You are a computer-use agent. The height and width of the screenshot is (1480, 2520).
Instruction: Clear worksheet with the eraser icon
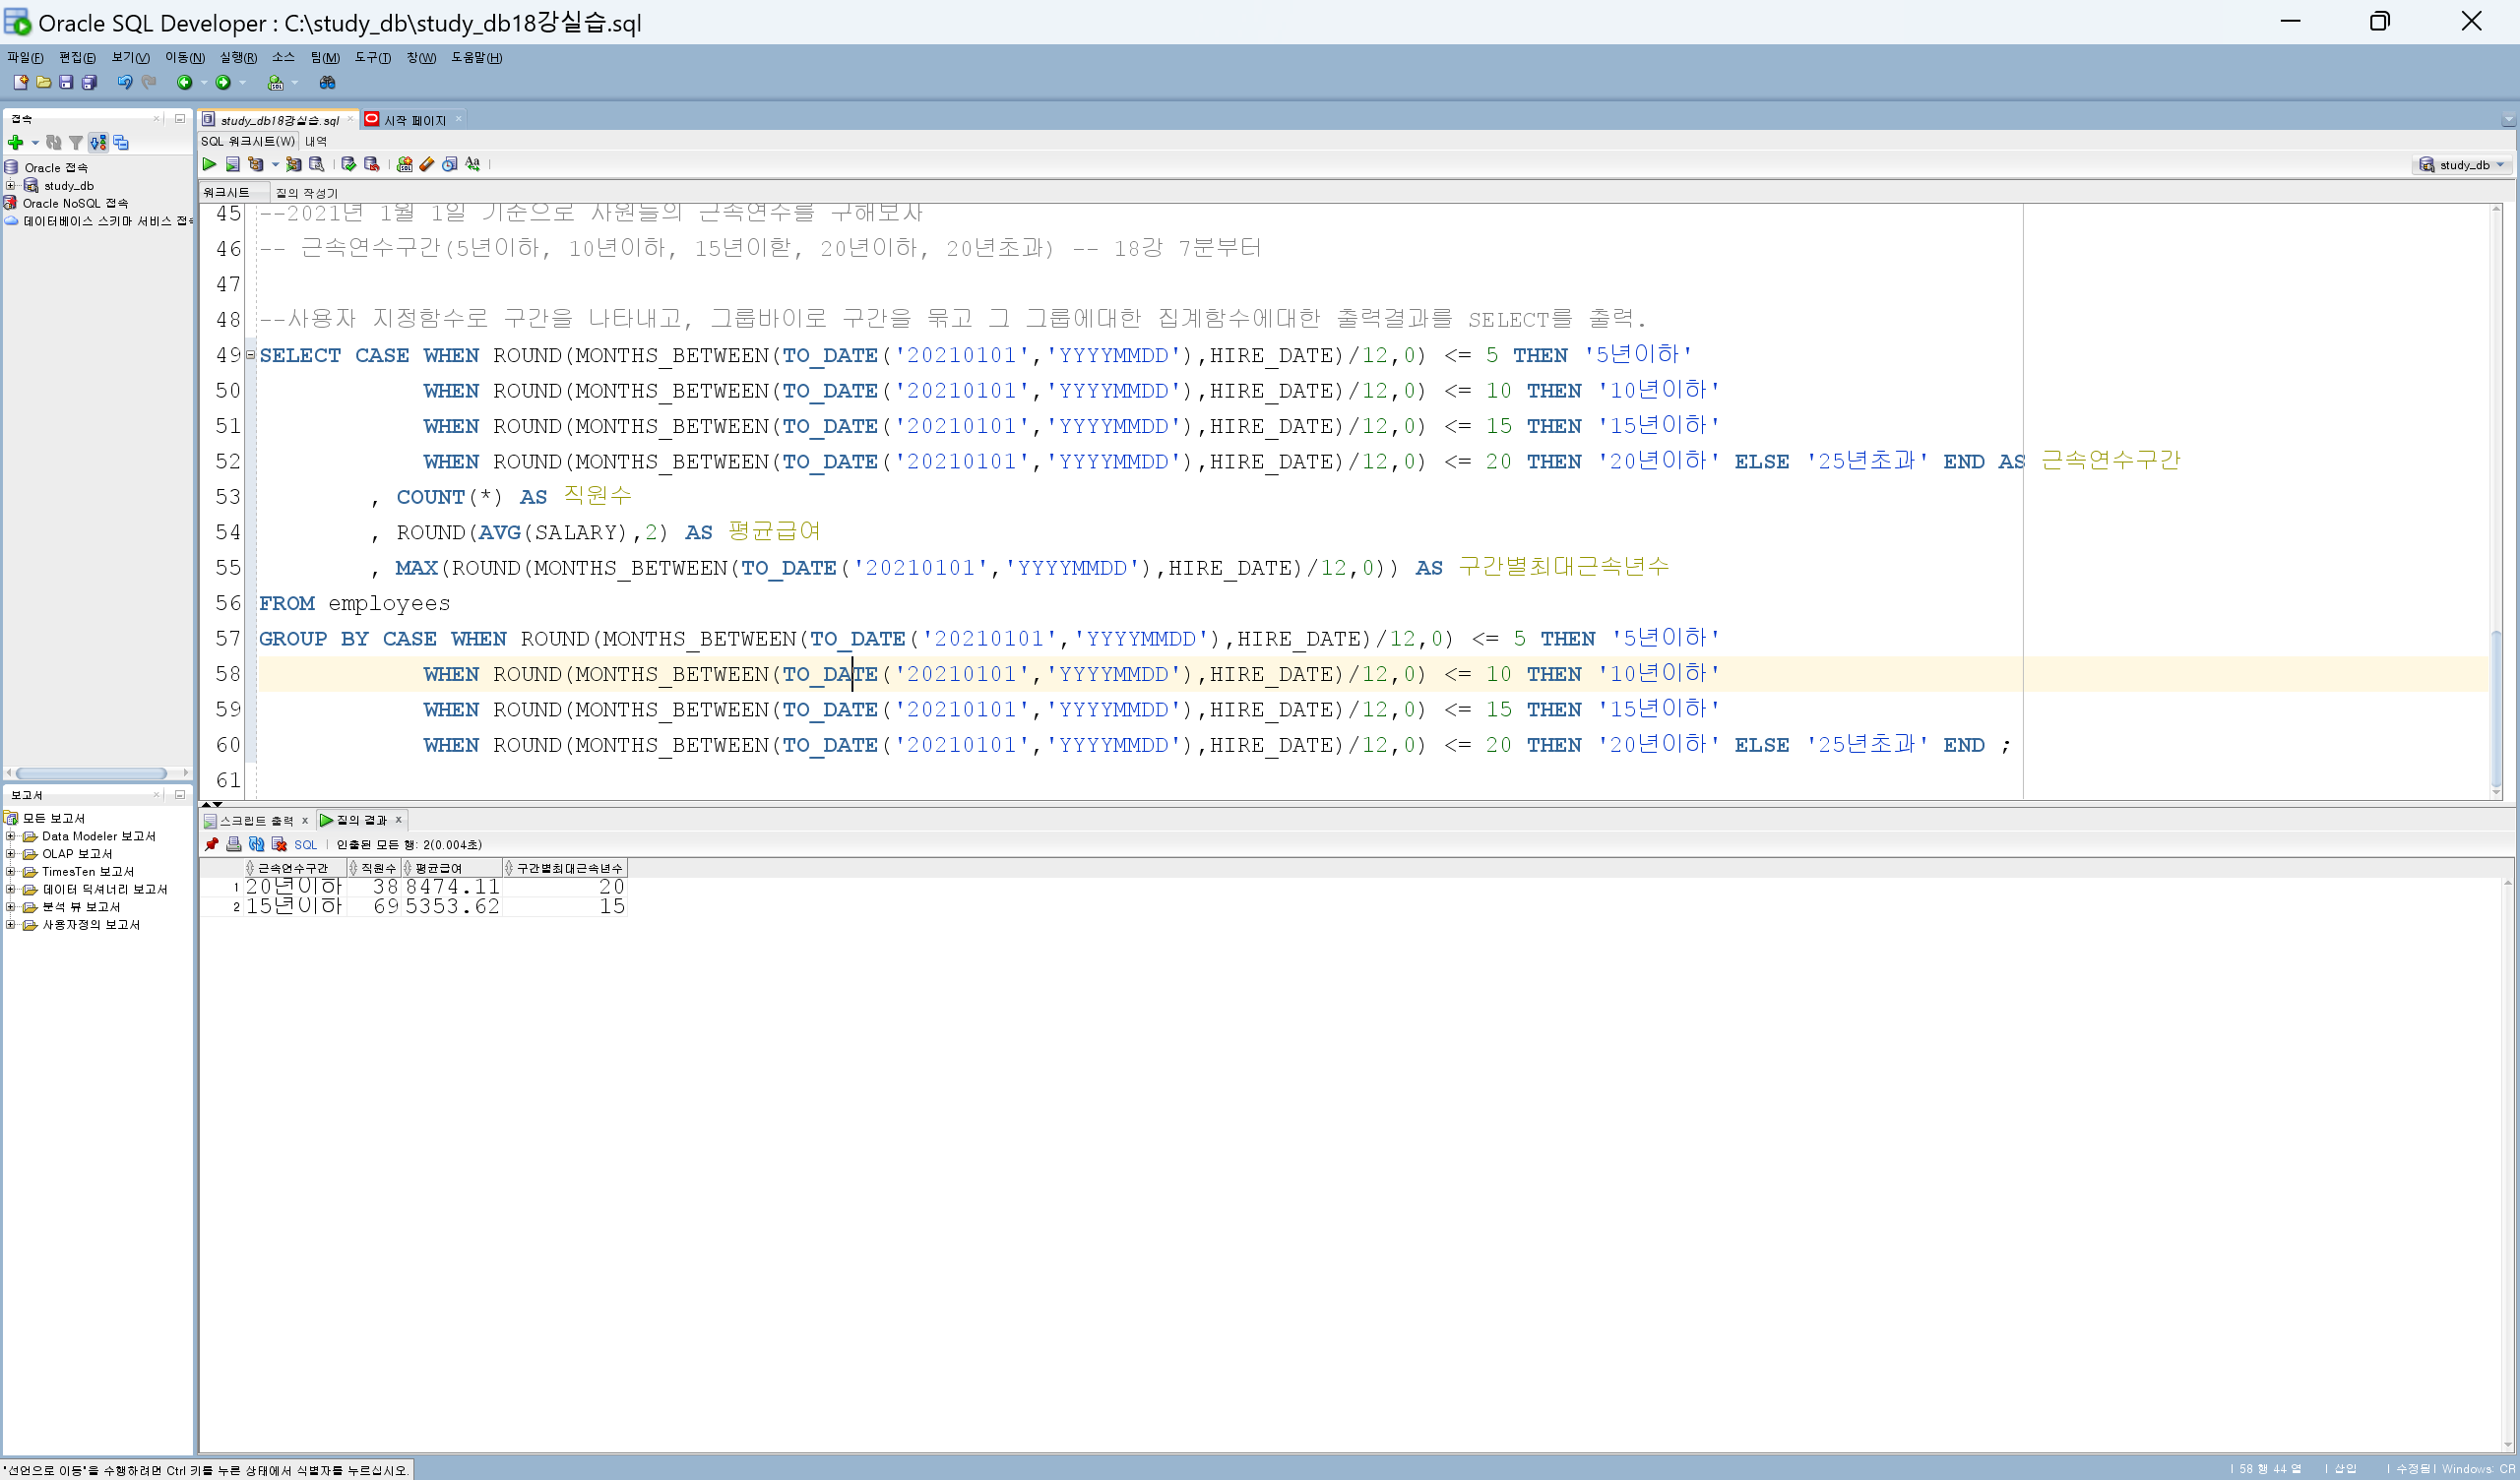pos(427,164)
